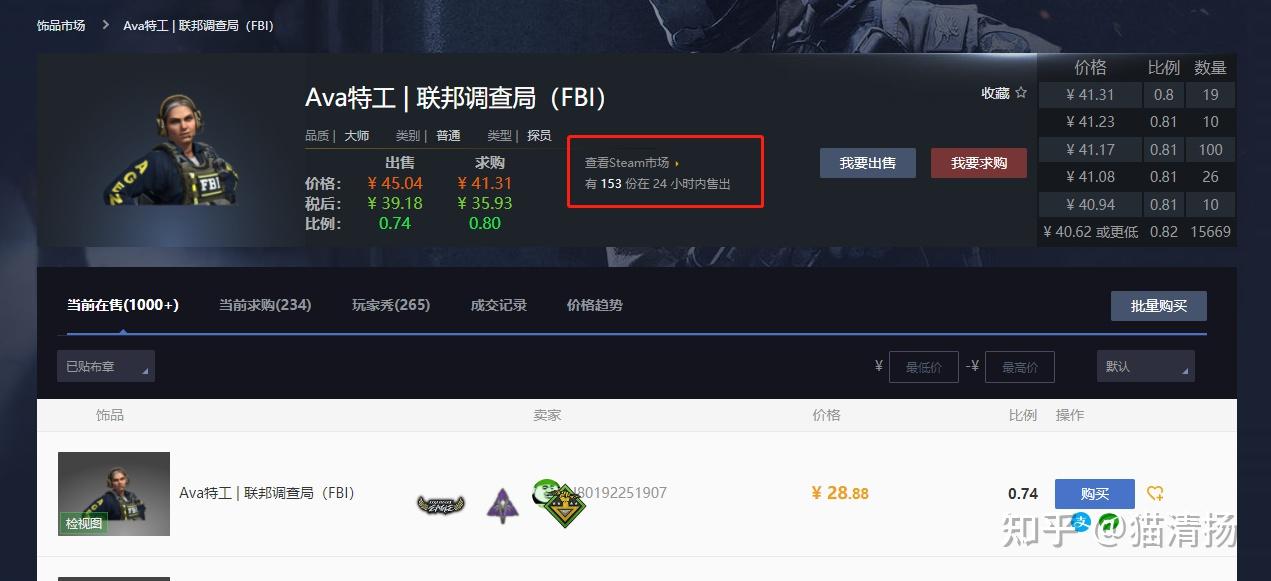Click the 最低价 price input field
1271x581 pixels.
point(924,367)
